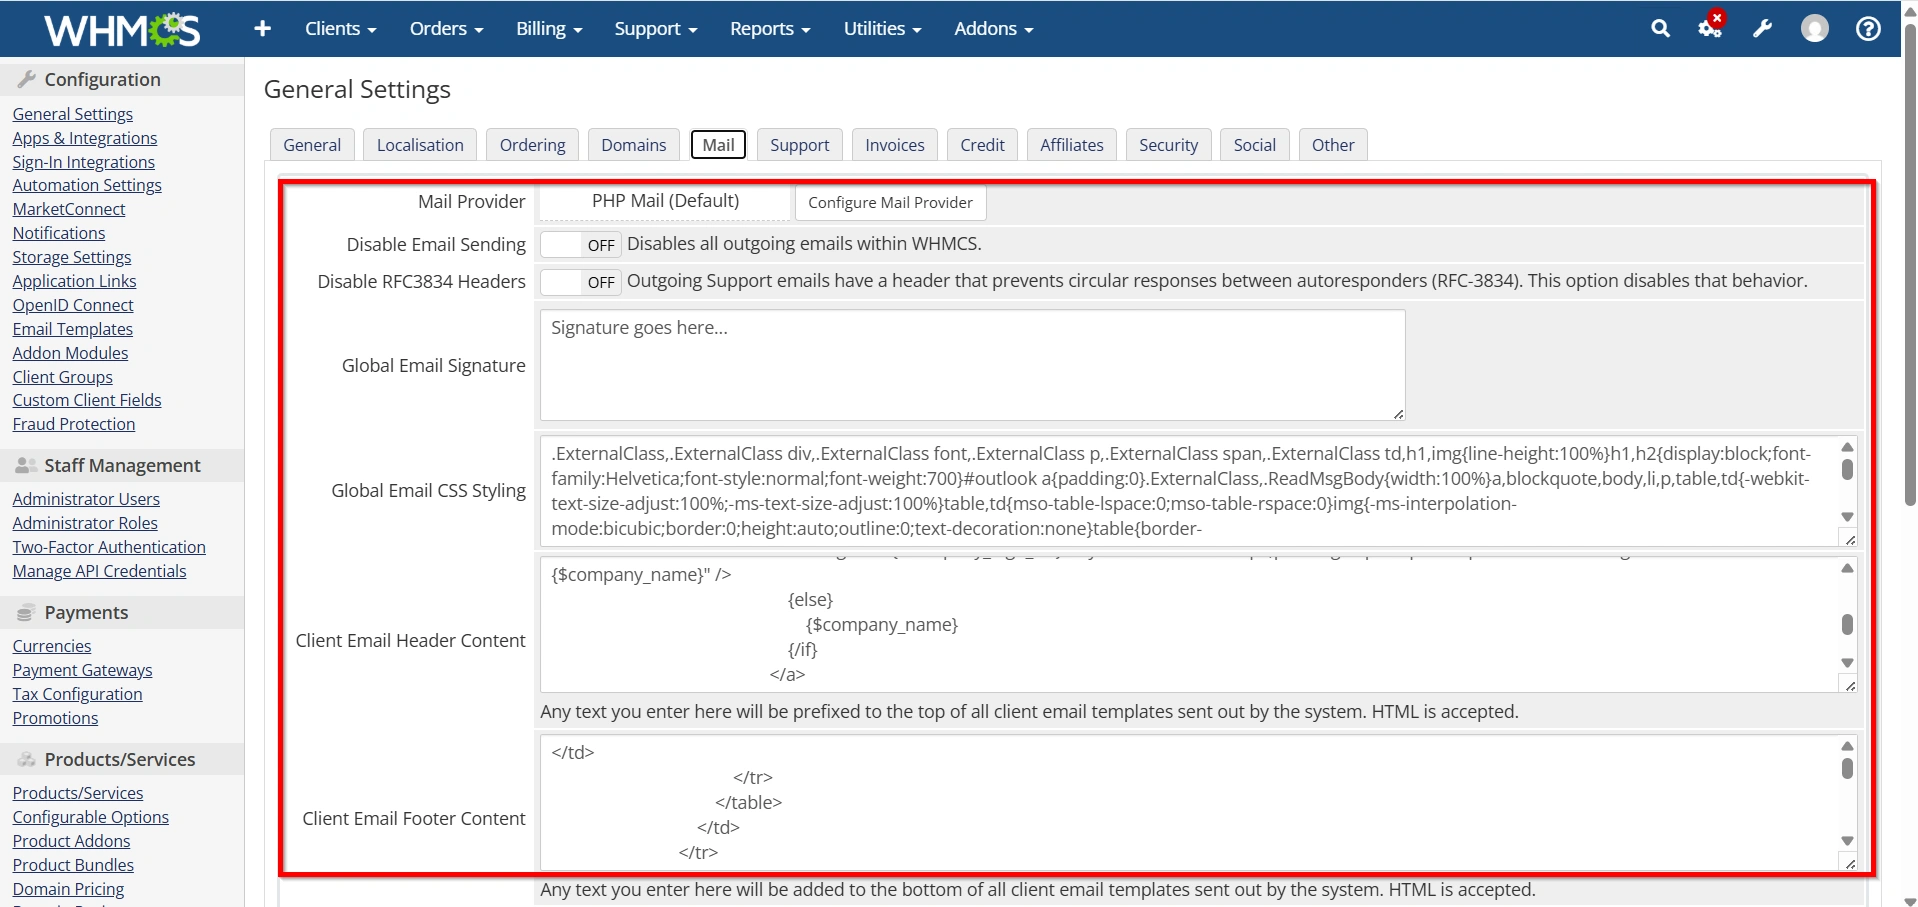Click Header Content textarea scrollbar up arrow
The width and height of the screenshot is (1918, 907).
[1847, 568]
